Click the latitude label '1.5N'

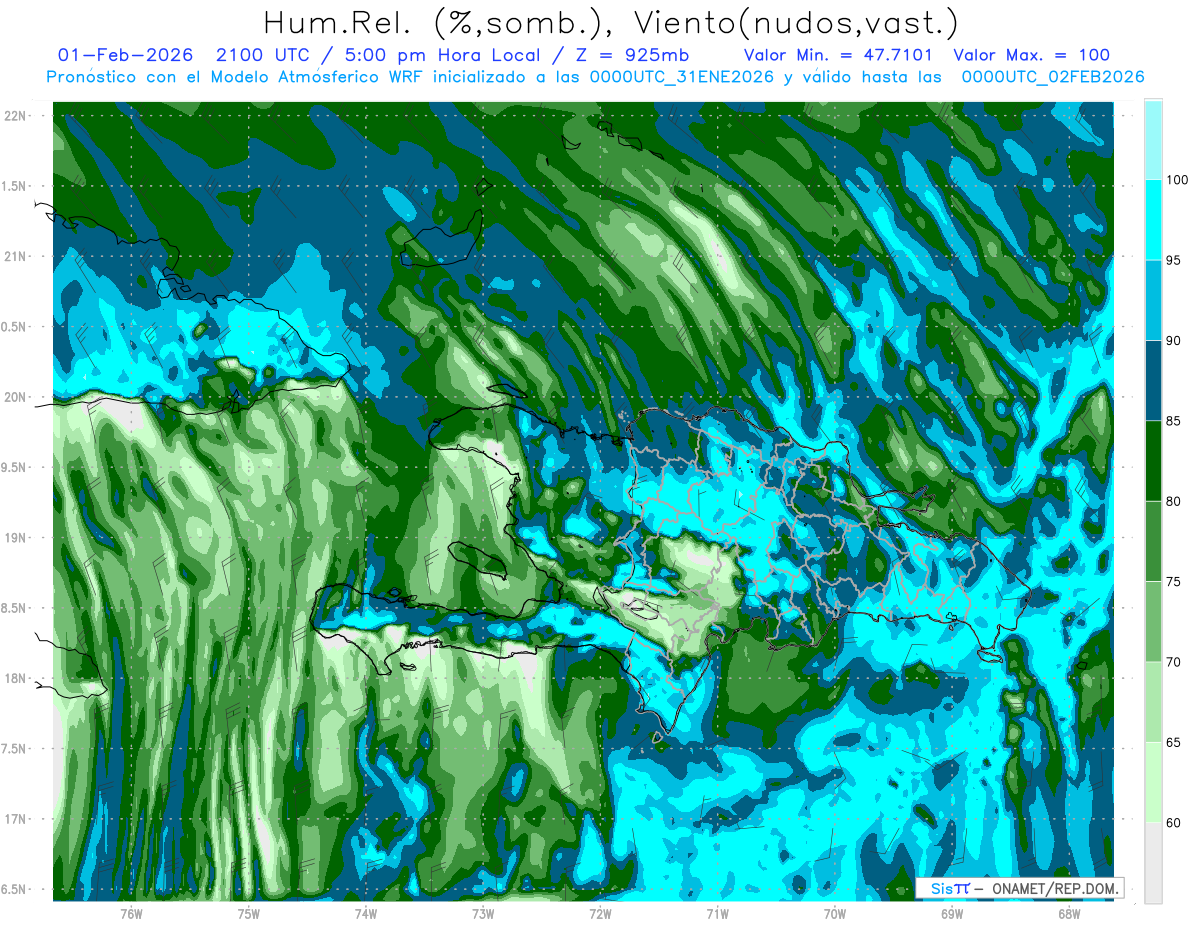click(x=14, y=186)
